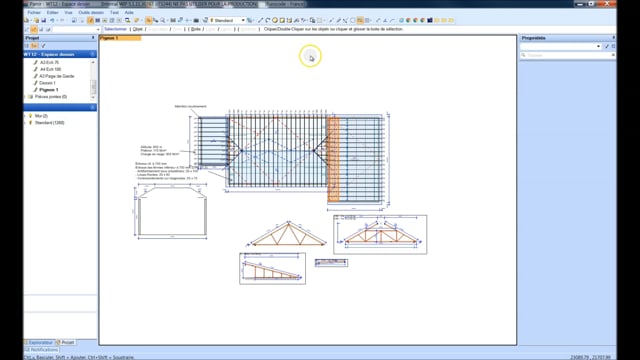640x360 pixels.
Task: Open the Outils dessin menu
Action: coord(91,13)
